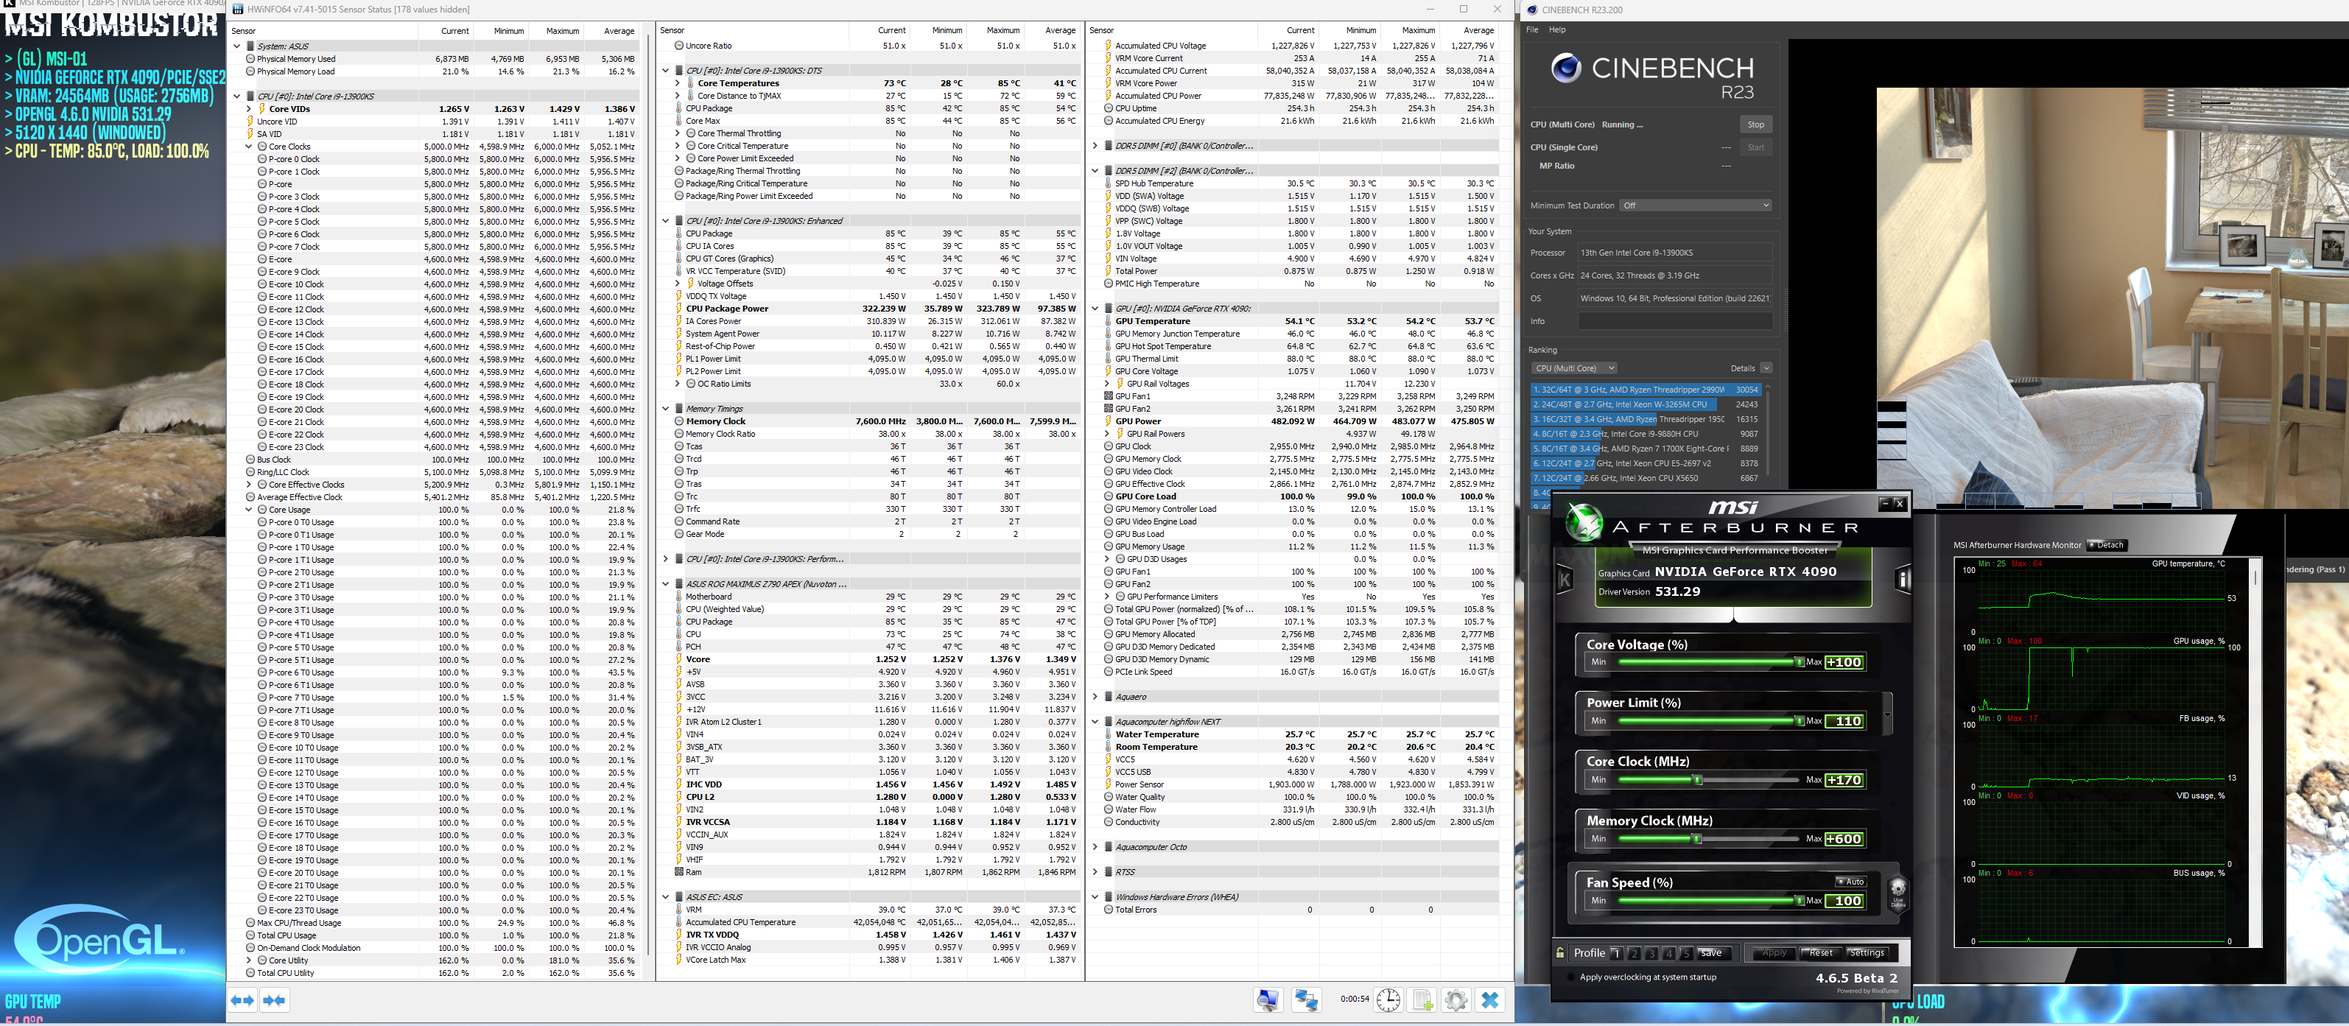2349x1026 pixels.
Task: Click Afterburner Power Limit value box 110
Action: click(1845, 721)
